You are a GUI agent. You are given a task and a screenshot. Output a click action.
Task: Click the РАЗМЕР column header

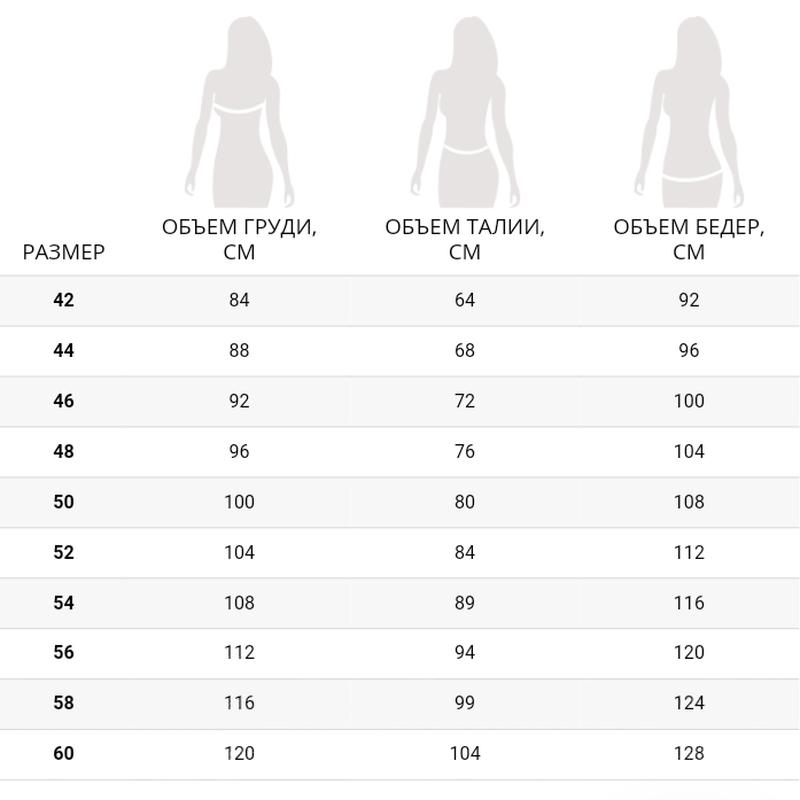point(64,252)
